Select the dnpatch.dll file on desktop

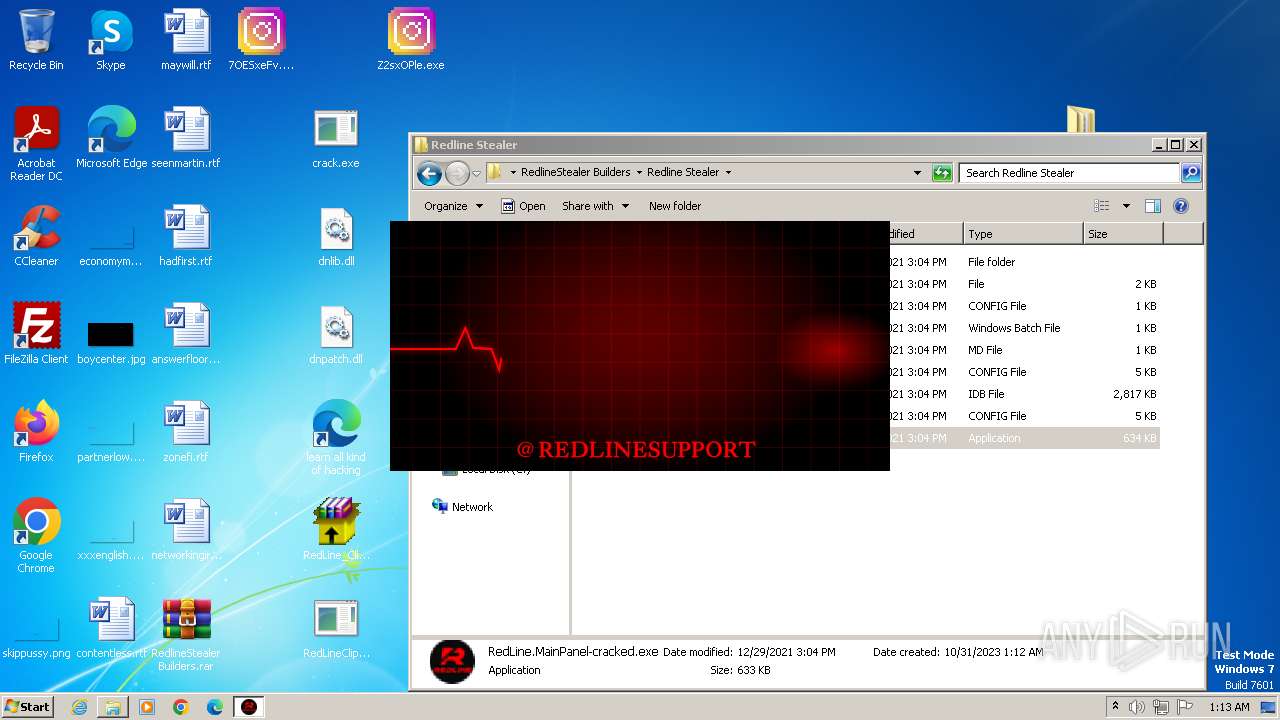(336, 334)
